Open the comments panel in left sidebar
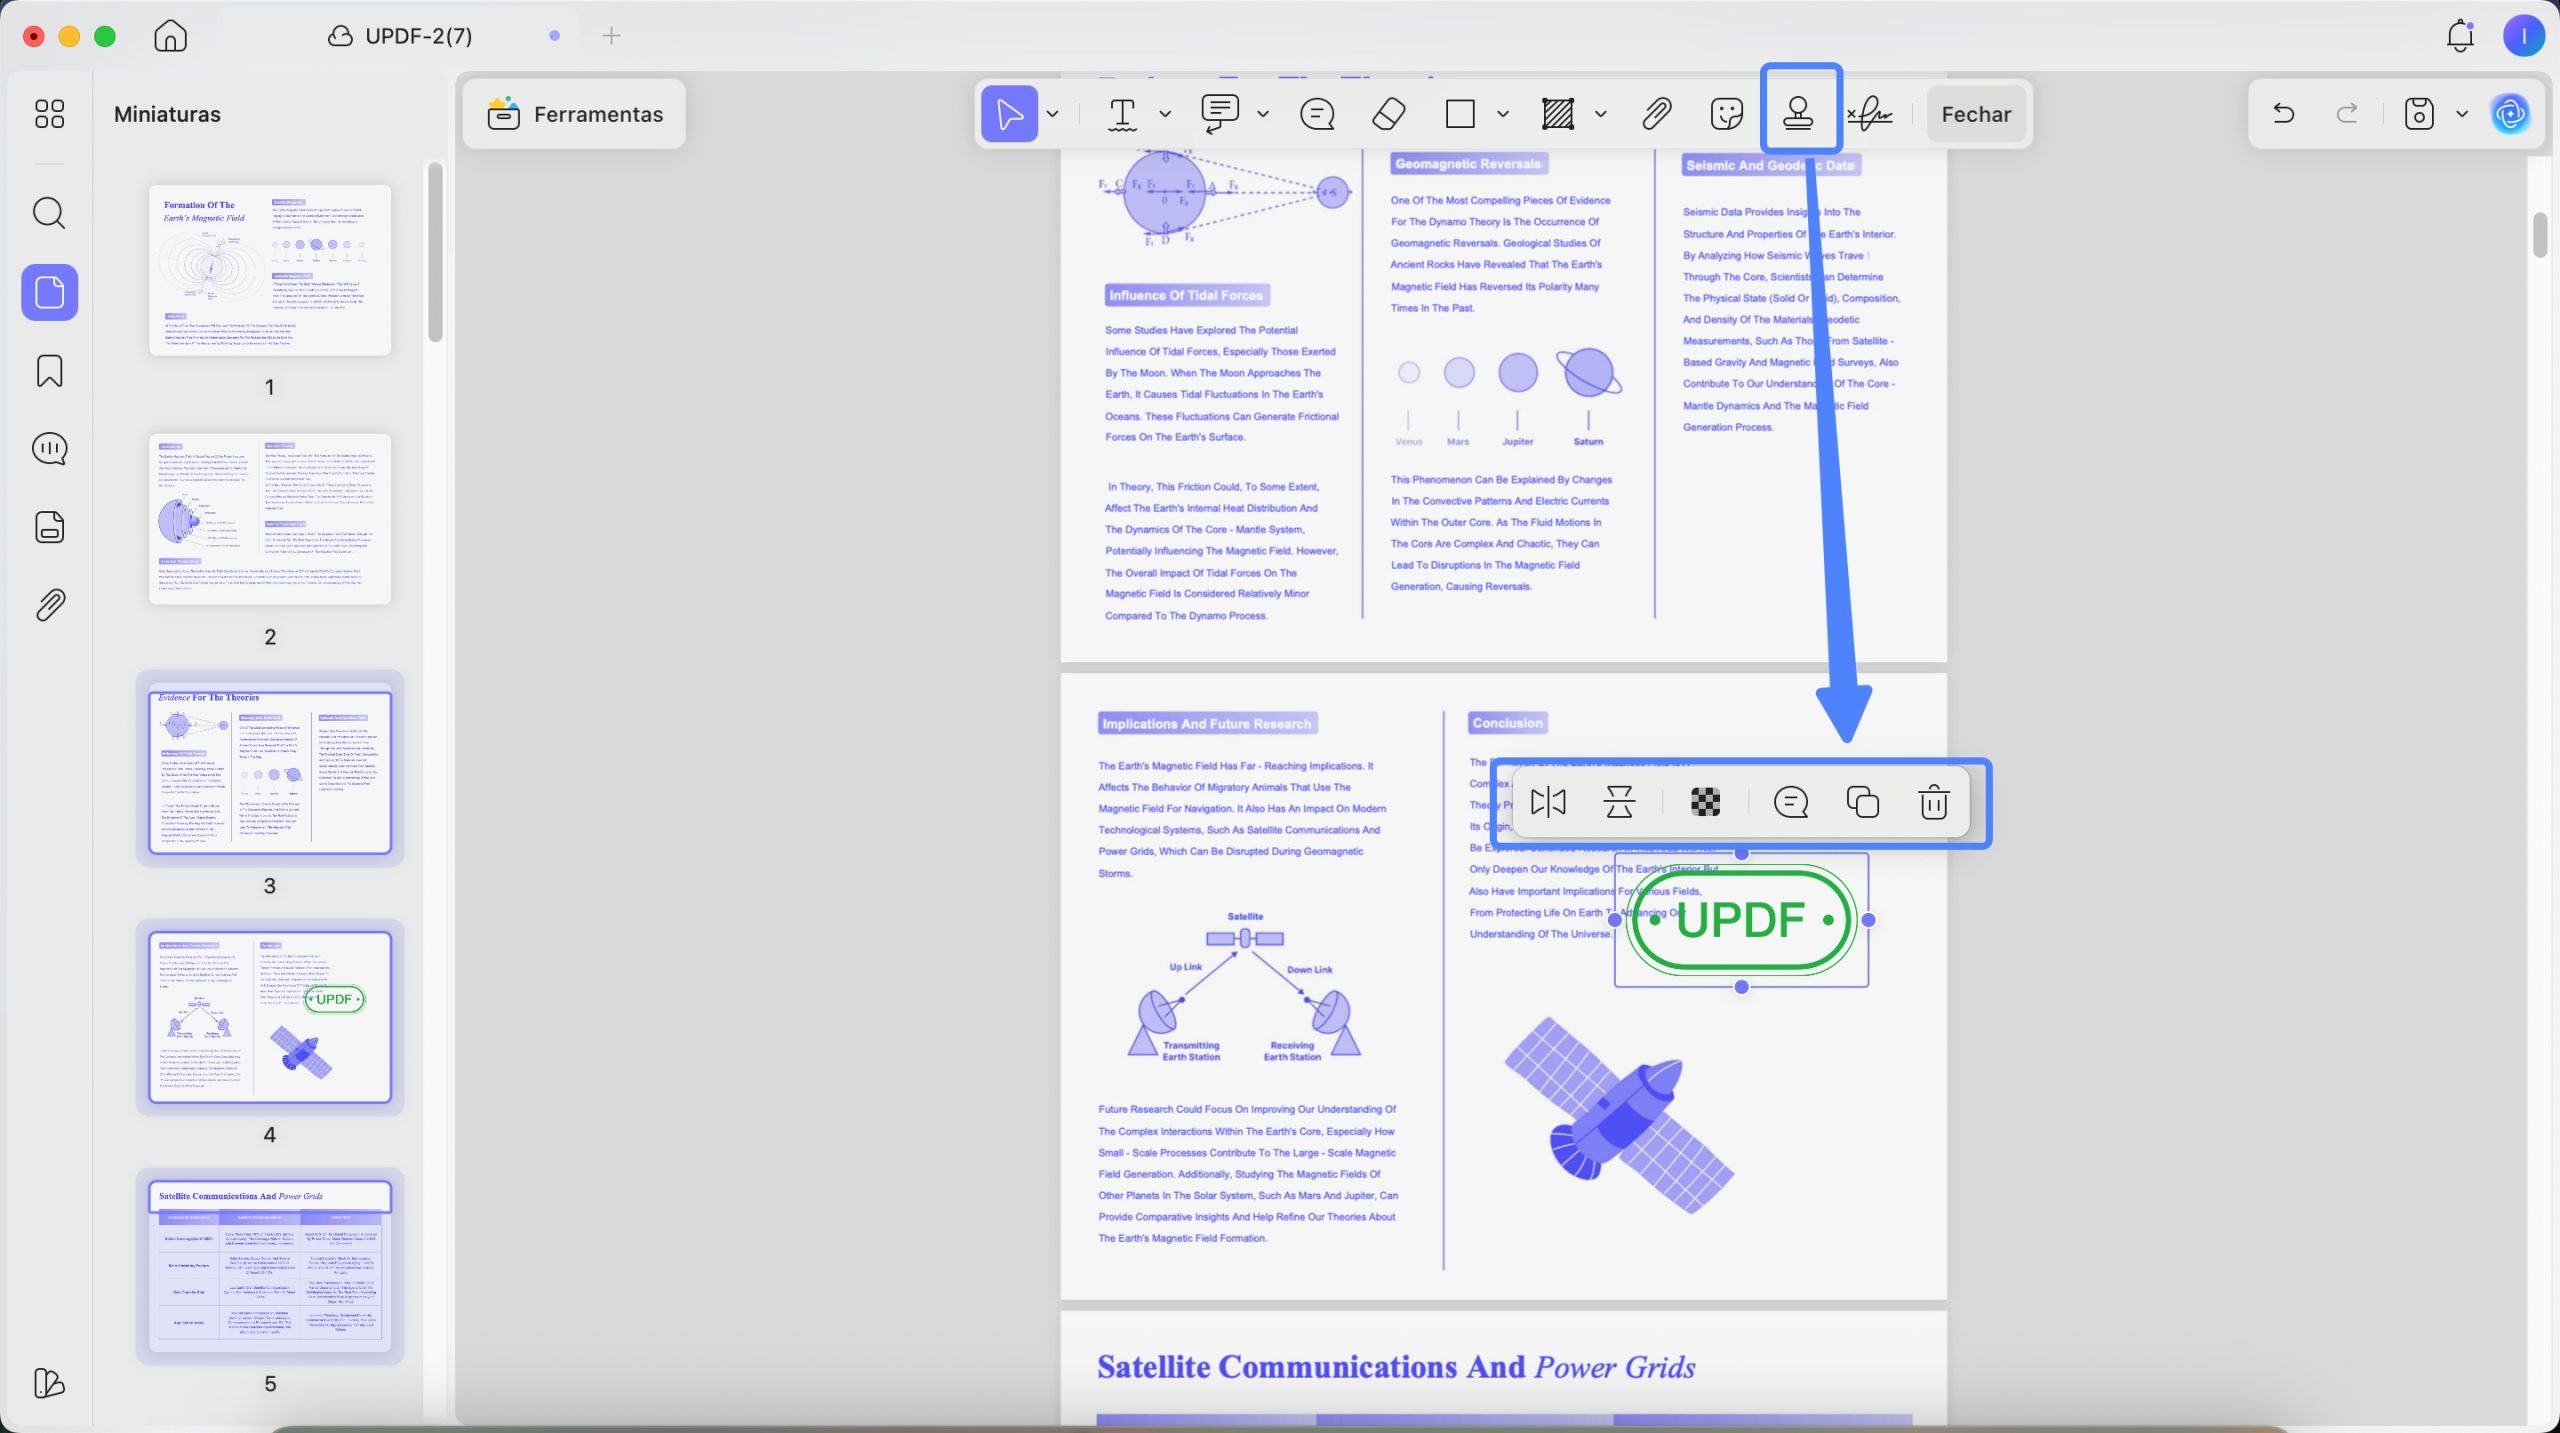The height and width of the screenshot is (1433, 2560). coord(49,449)
